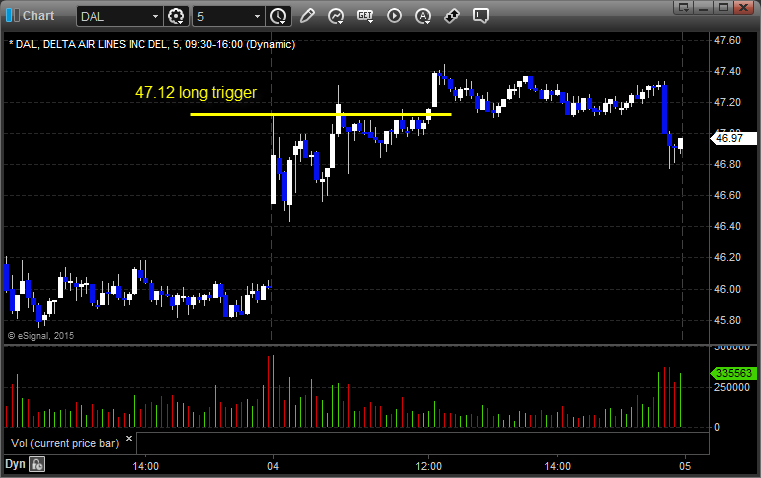The image size is (761, 478).
Task: Click the Chart window icon
Action: tap(13, 16)
